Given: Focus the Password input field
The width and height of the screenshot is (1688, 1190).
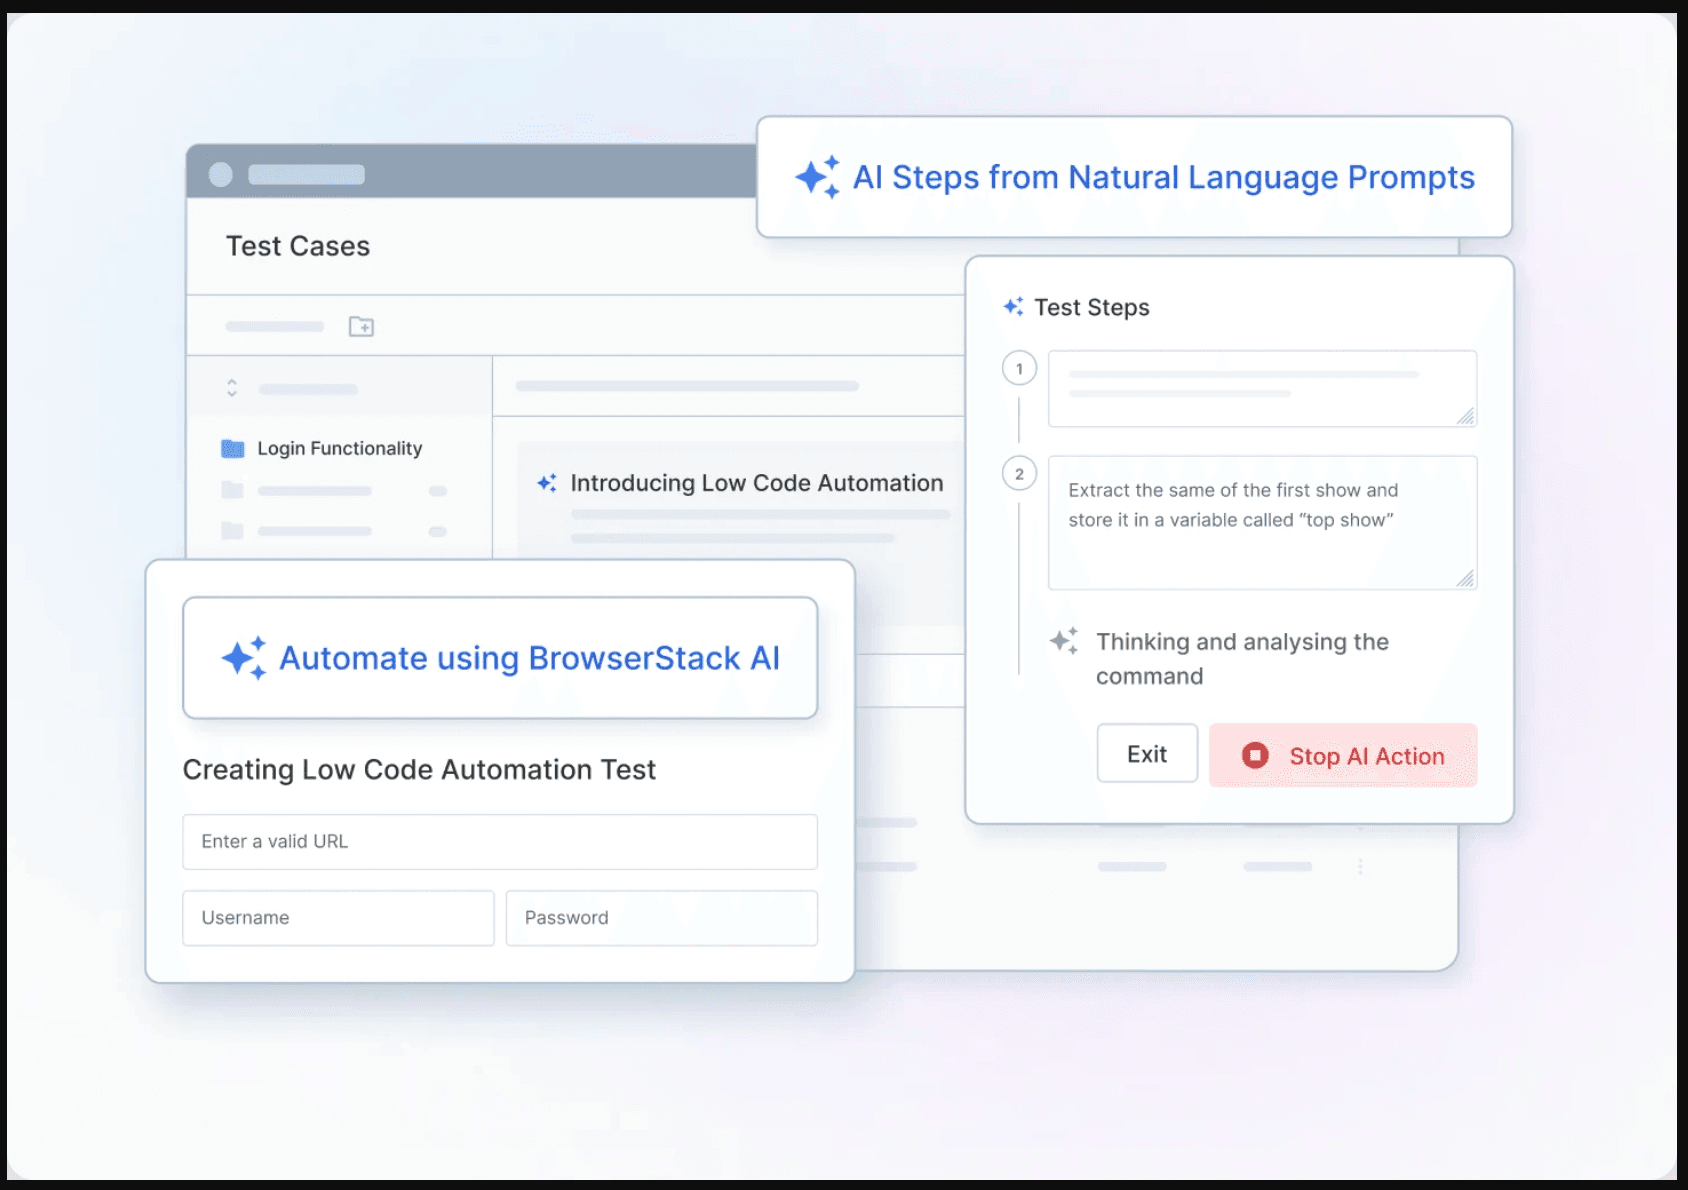Looking at the screenshot, I should coord(661,918).
